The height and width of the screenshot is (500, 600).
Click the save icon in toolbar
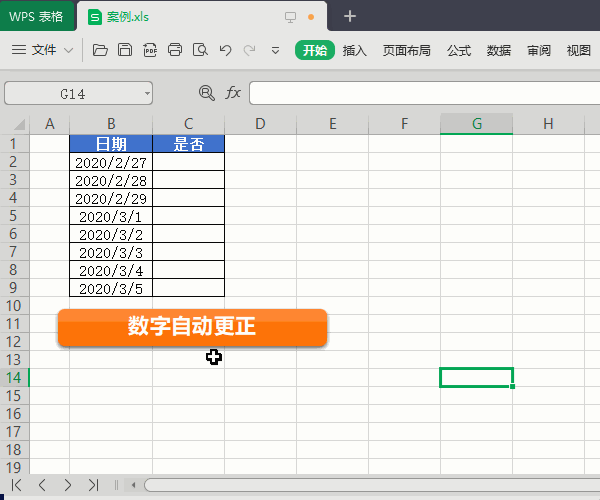[124, 50]
